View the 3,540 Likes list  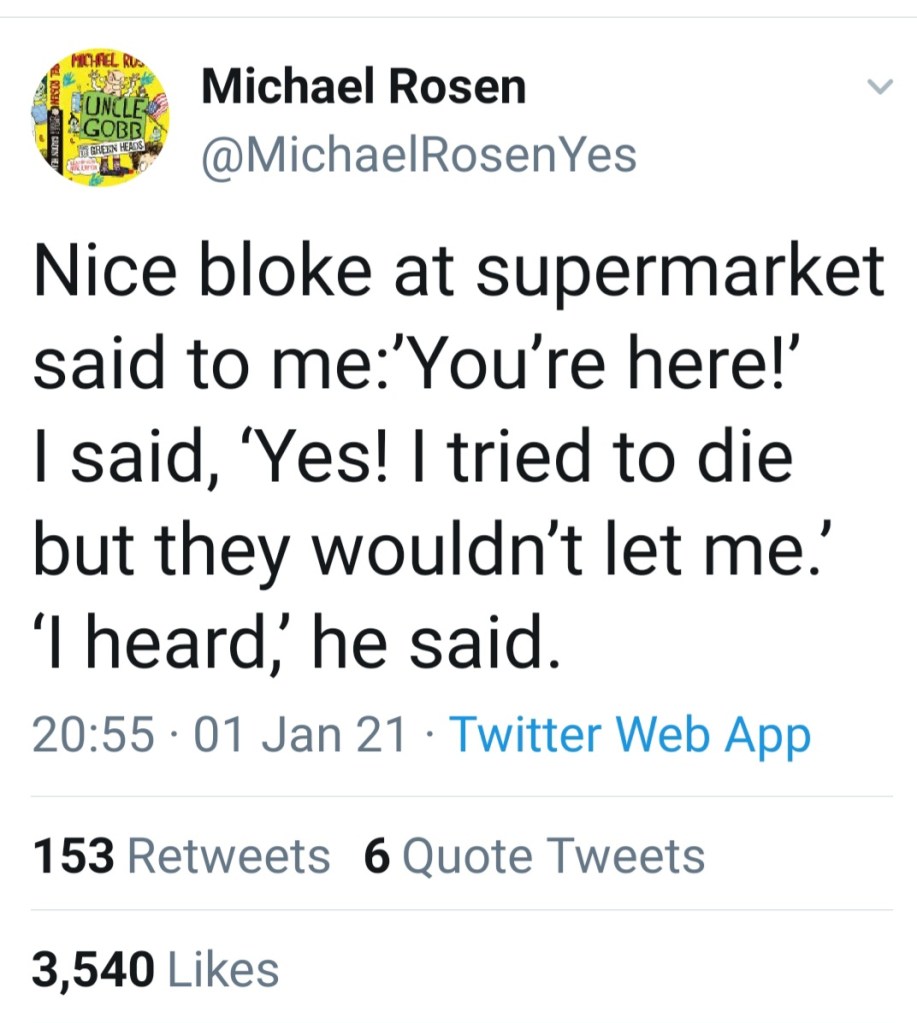pos(156,969)
